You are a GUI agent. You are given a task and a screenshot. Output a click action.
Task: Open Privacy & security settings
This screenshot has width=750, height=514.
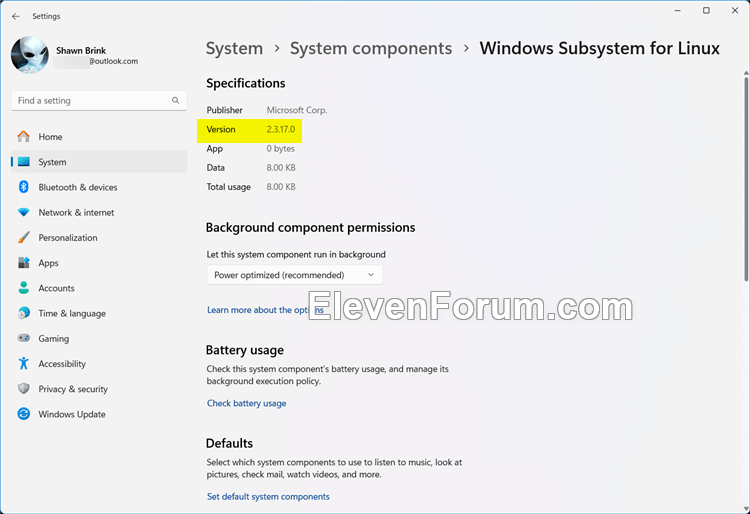[99, 389]
